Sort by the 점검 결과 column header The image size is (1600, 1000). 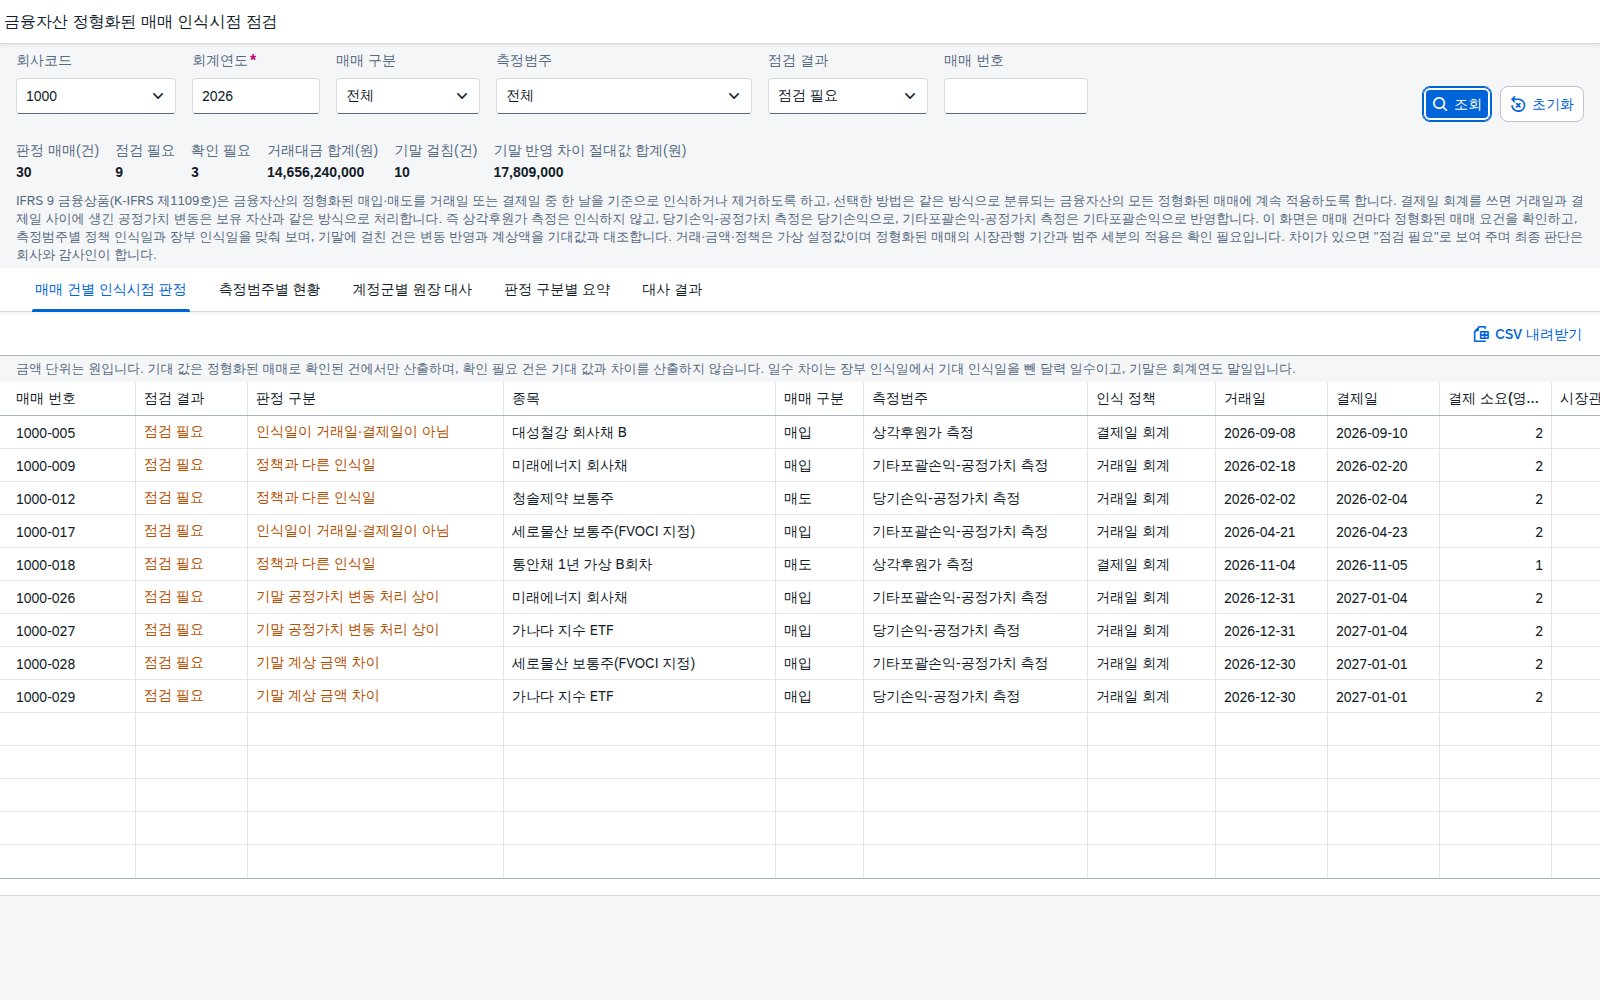click(192, 399)
